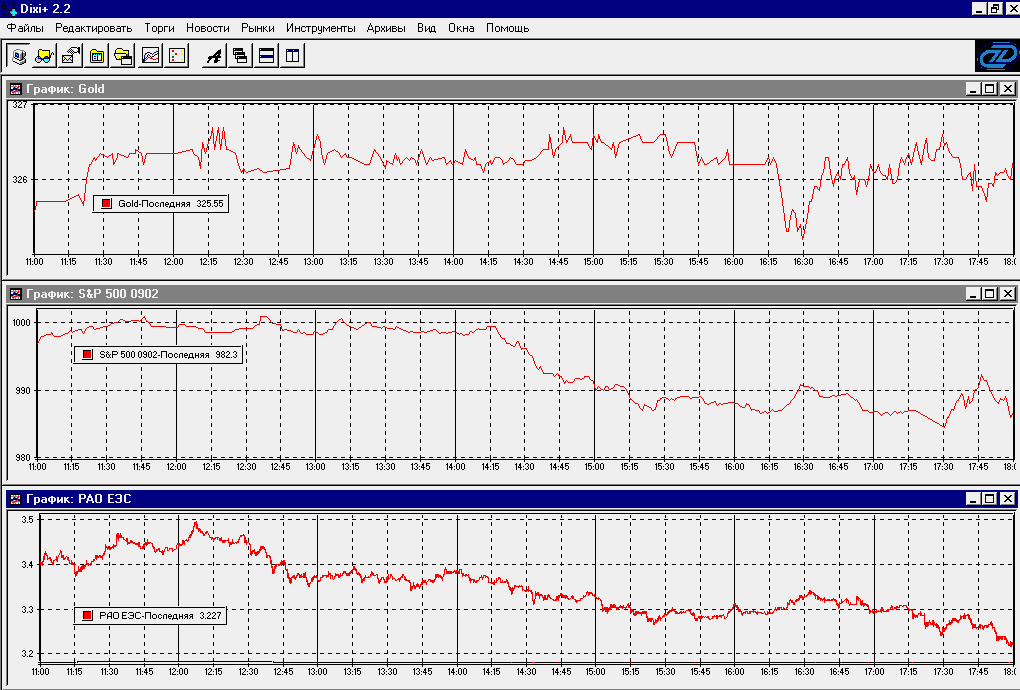Select the 'График: S&P 500 0902' title bar
This screenshot has width=1020, height=690.
(x=511, y=294)
